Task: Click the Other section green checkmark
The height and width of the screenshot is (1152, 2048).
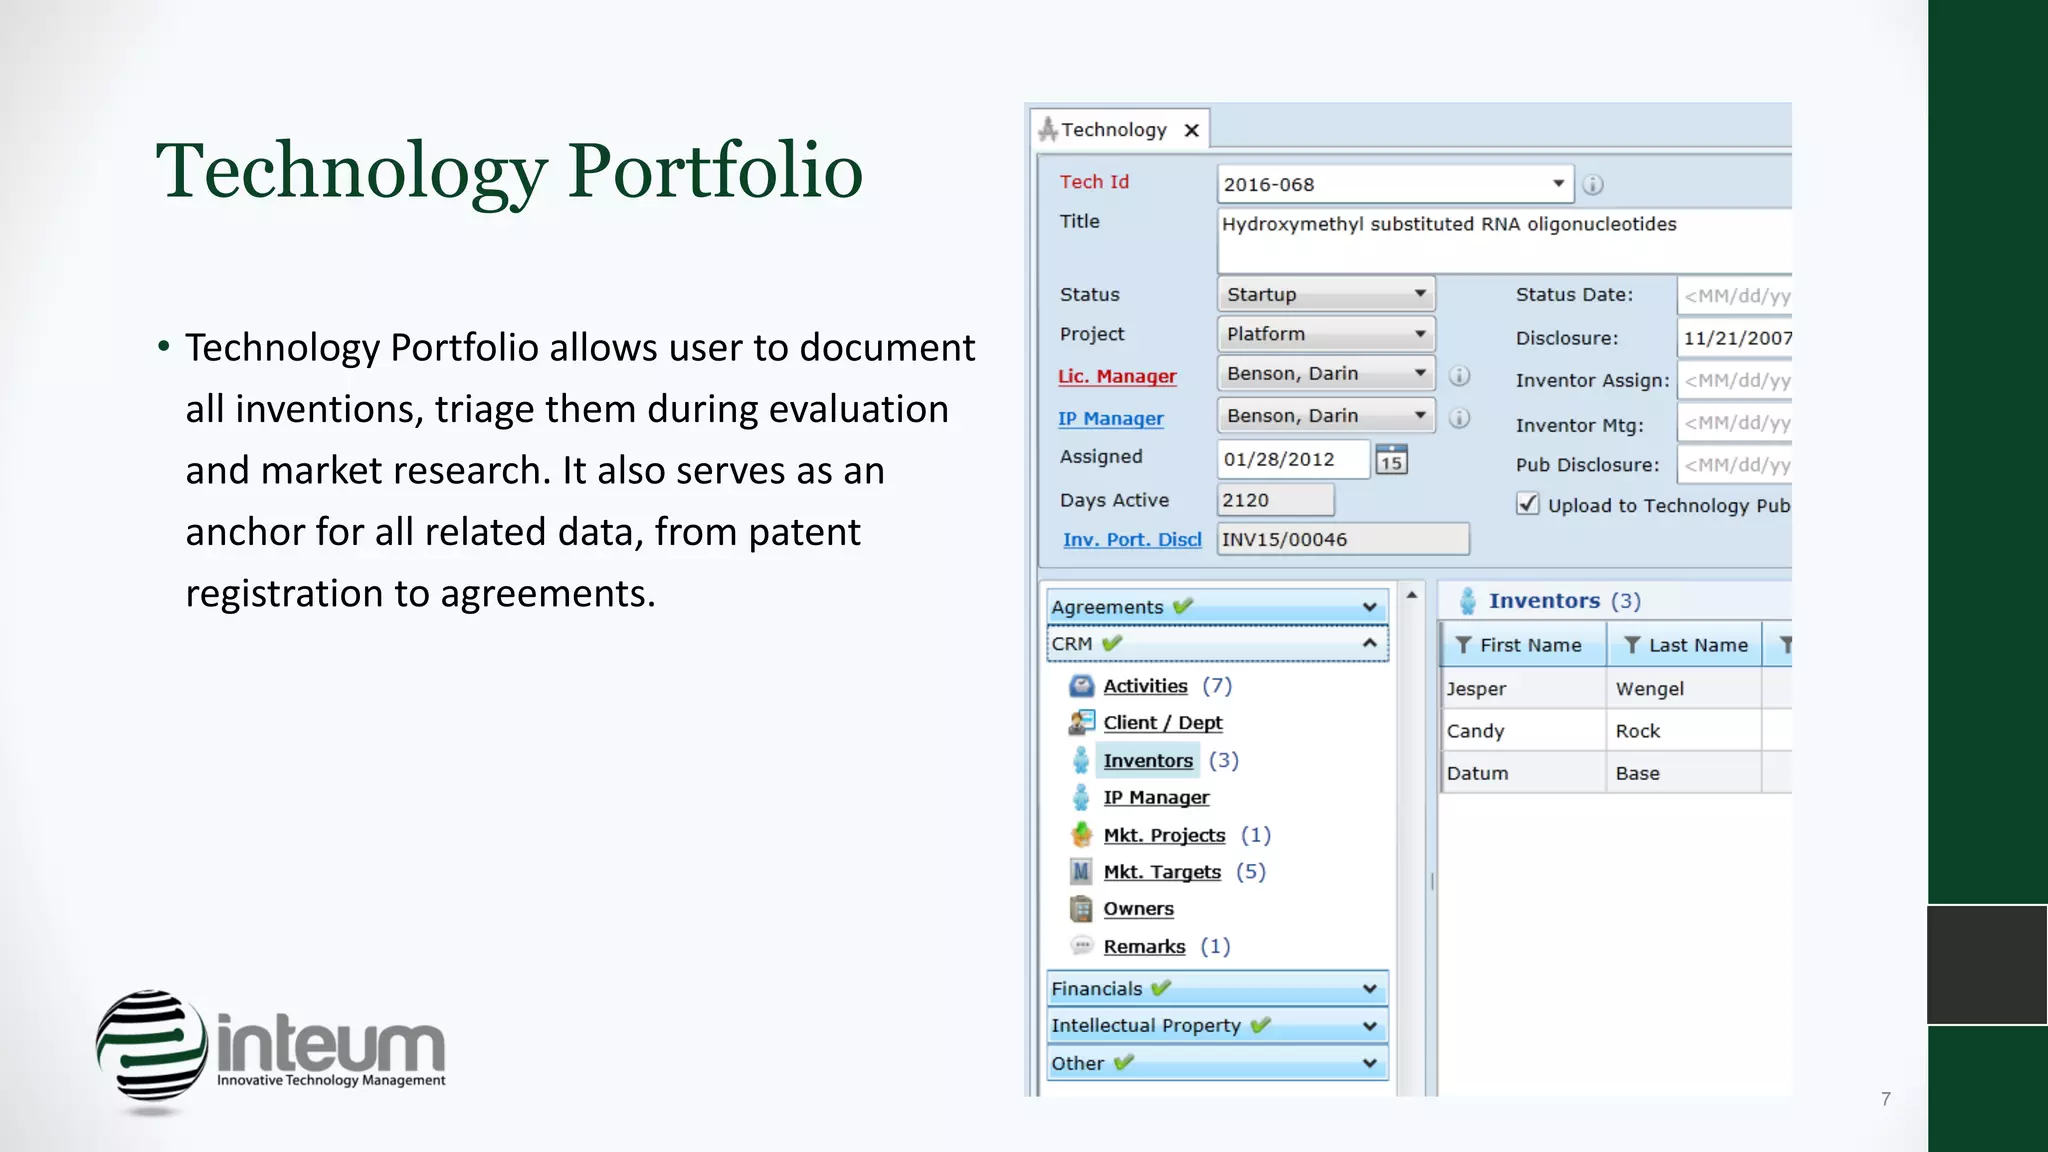Action: (1123, 1062)
